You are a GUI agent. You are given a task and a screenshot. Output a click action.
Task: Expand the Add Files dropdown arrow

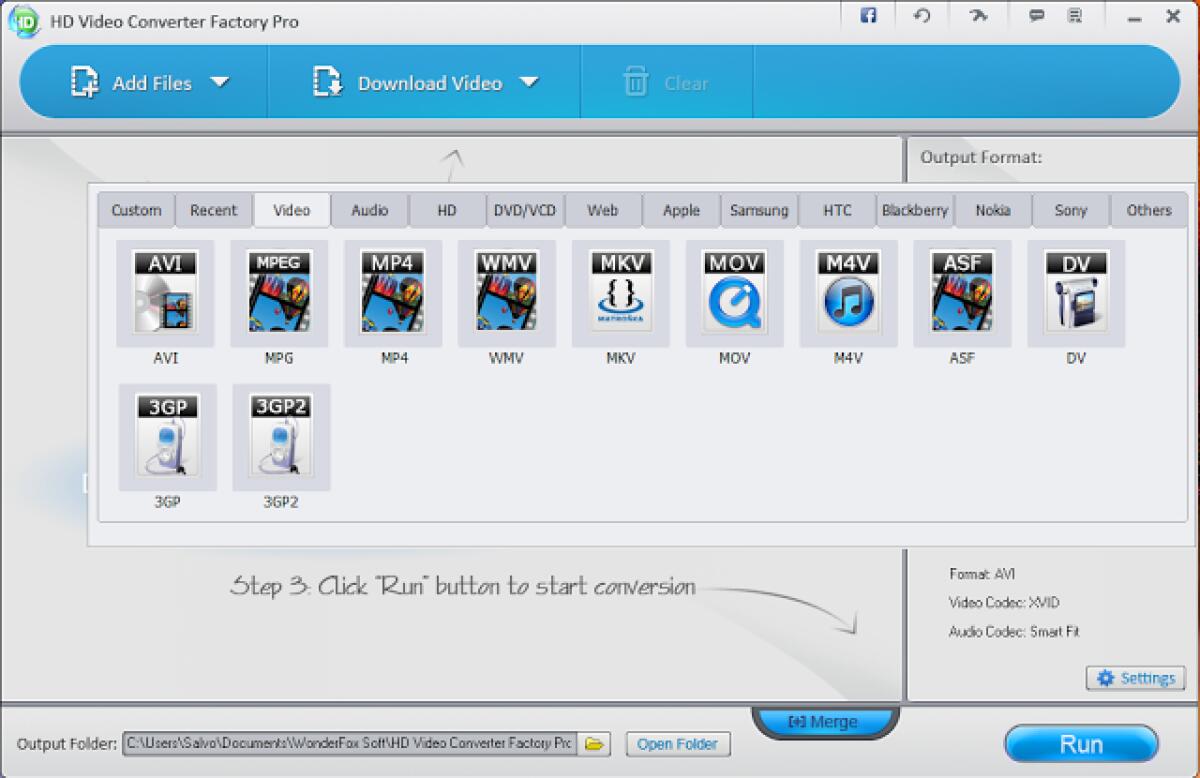point(222,84)
